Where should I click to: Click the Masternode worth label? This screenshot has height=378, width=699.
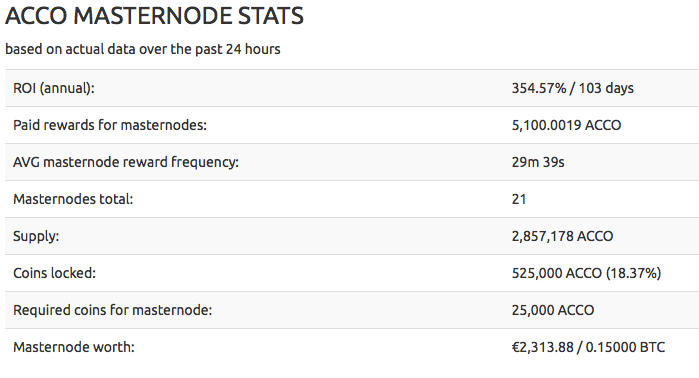point(74,347)
